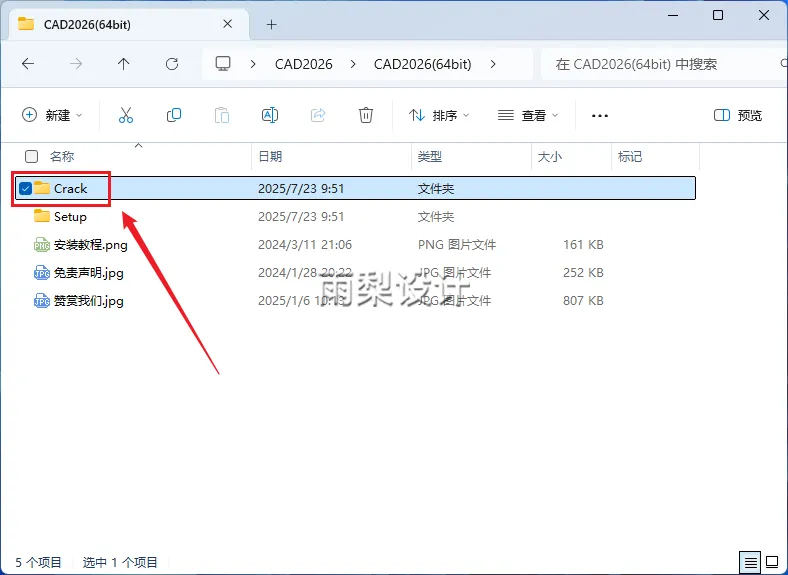This screenshot has height=575, width=788.
Task: Expand chevron after CAD2026(64bit) breadcrumb
Action: (x=493, y=64)
